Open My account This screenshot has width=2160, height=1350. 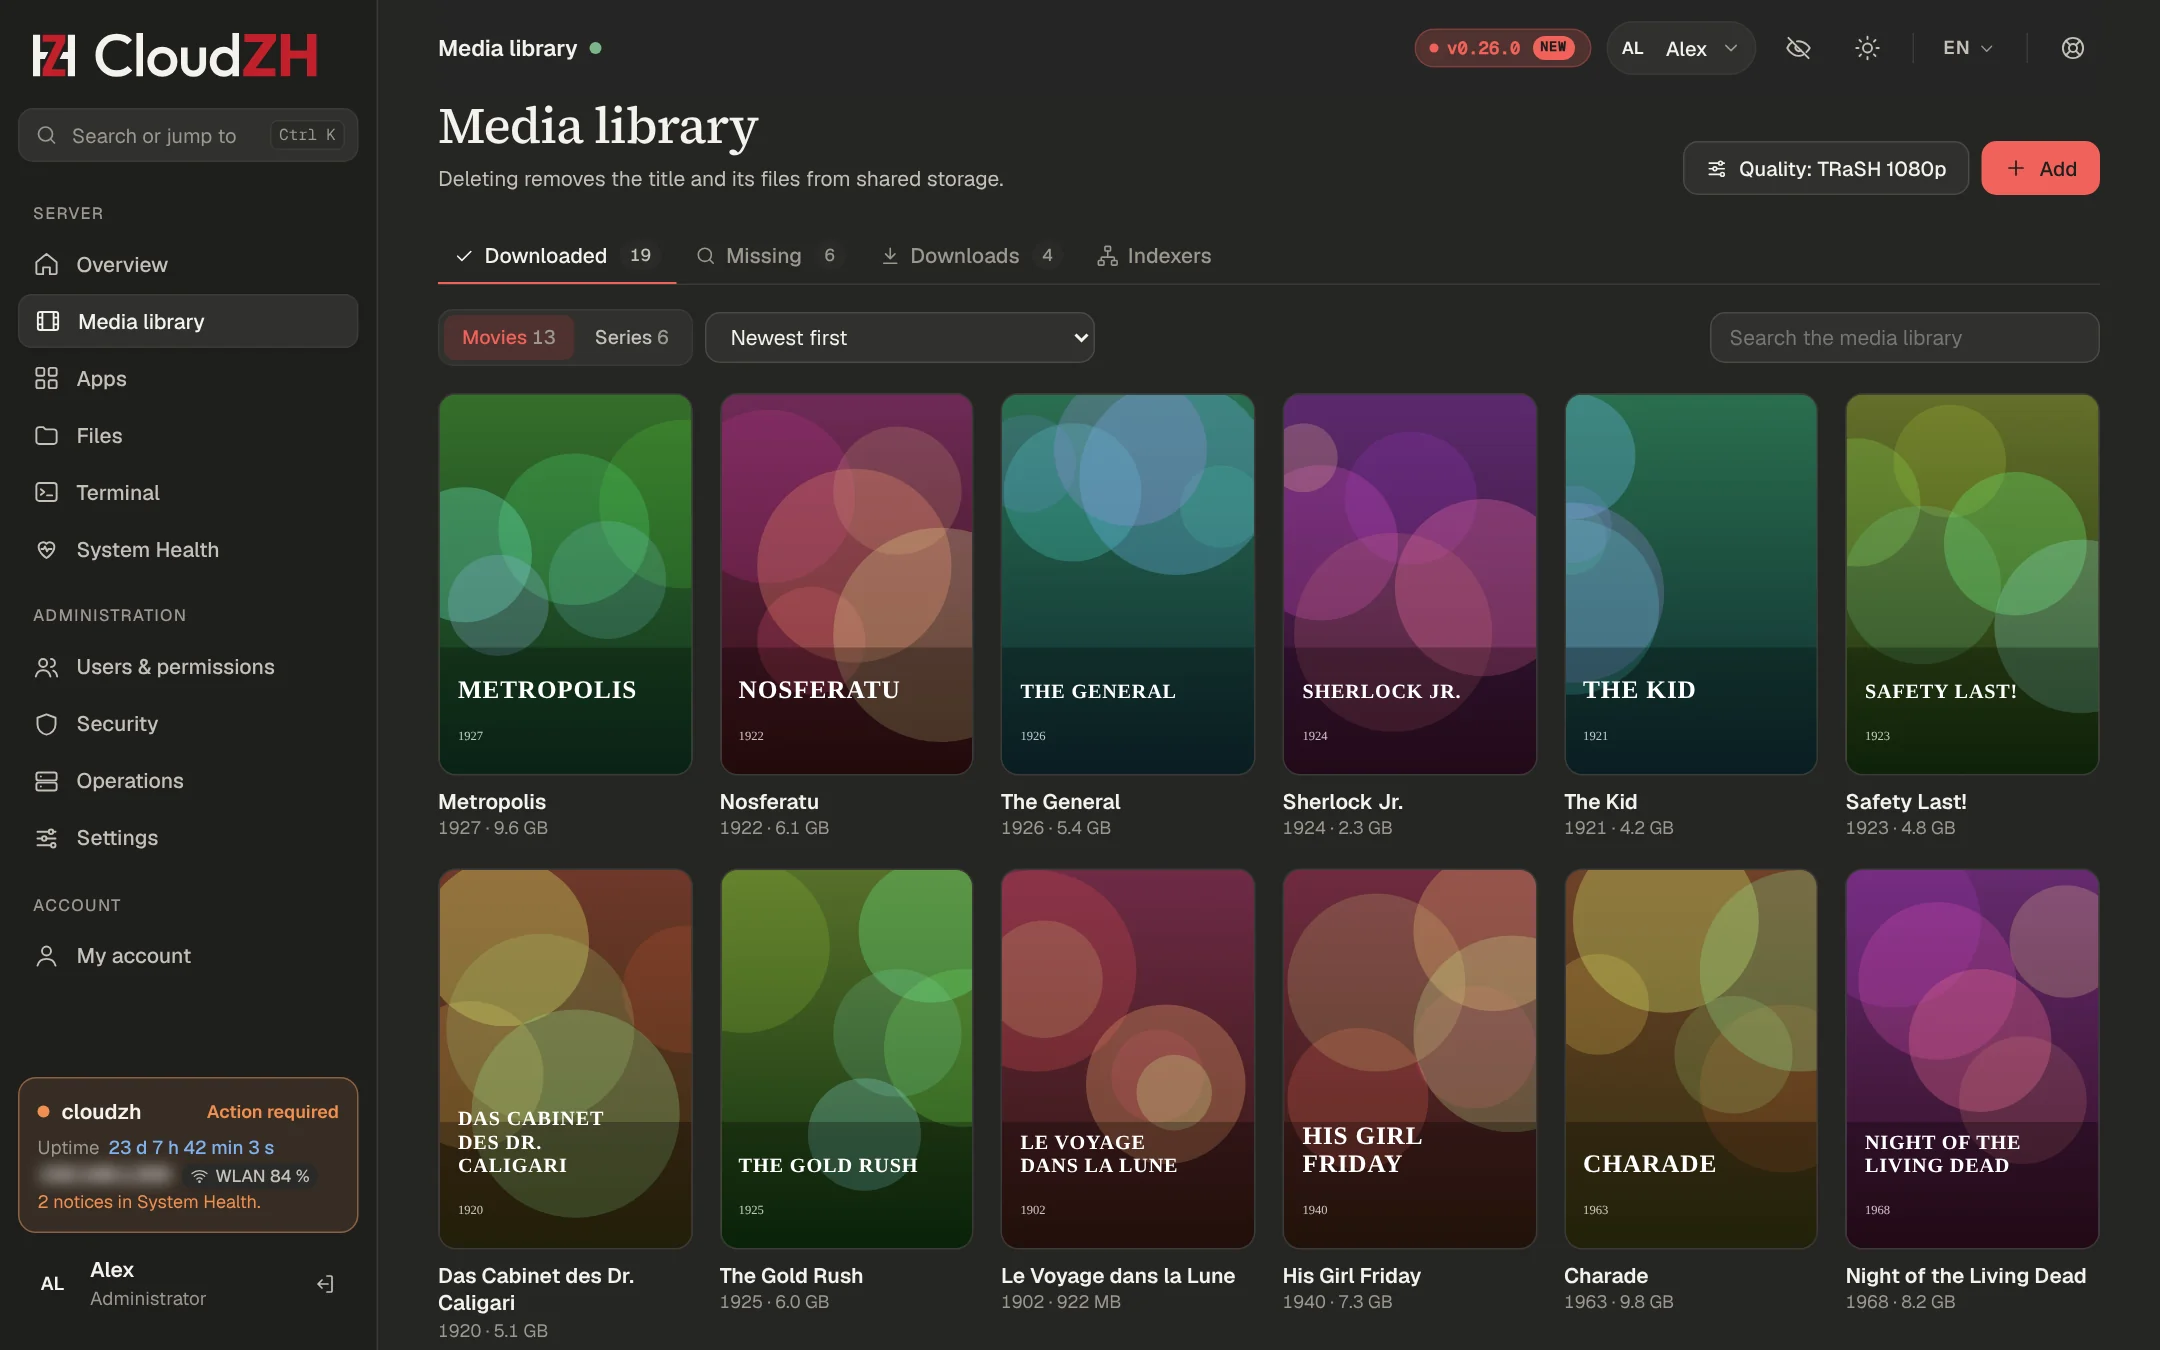[188, 955]
